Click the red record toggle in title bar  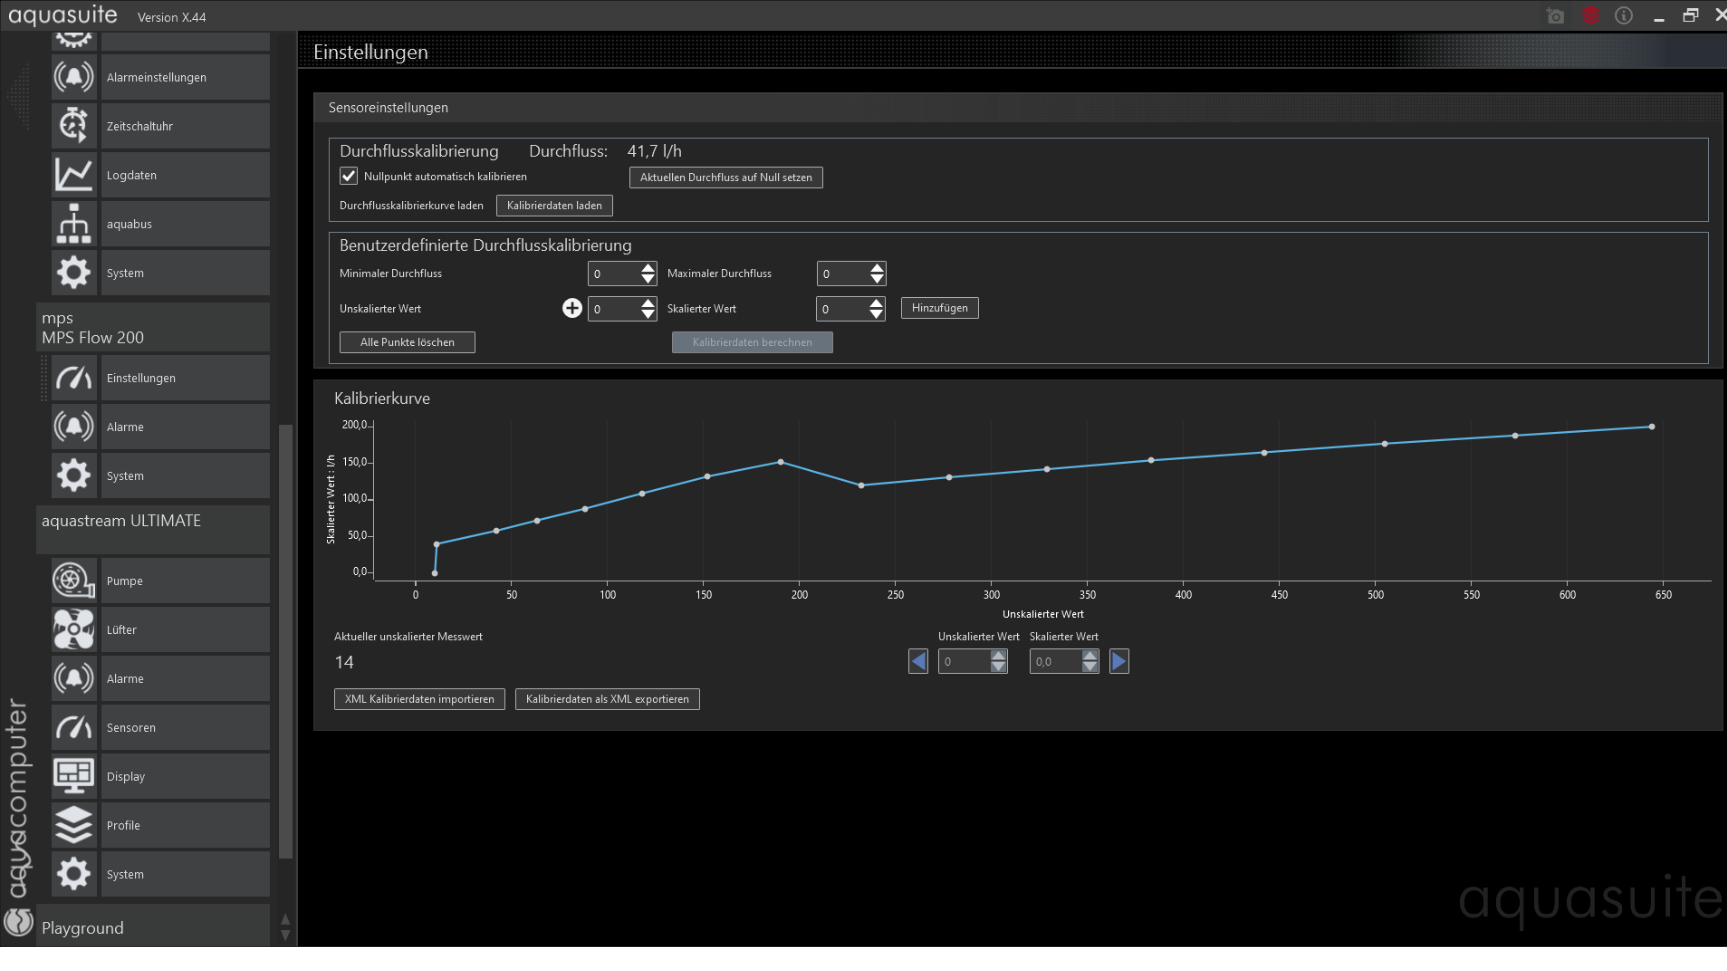pos(1590,15)
